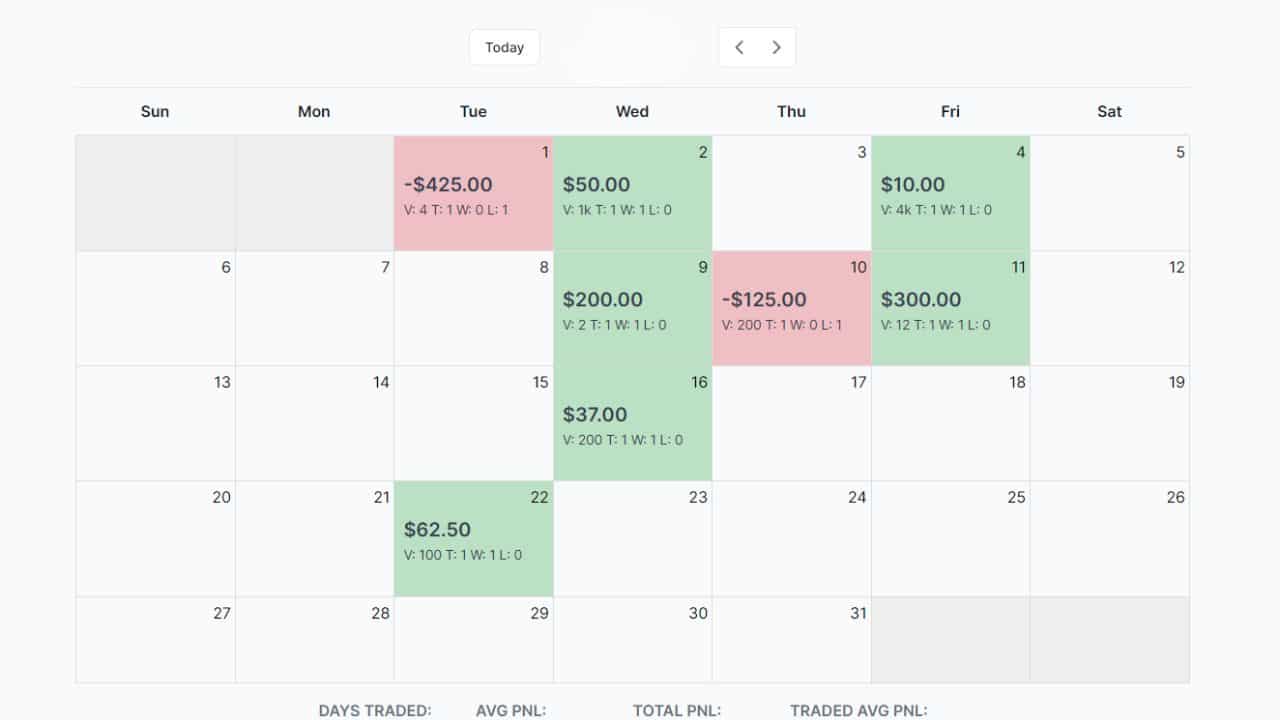The image size is (1280, 720).
Task: Click the DAYS TRADED label
Action: coord(375,710)
